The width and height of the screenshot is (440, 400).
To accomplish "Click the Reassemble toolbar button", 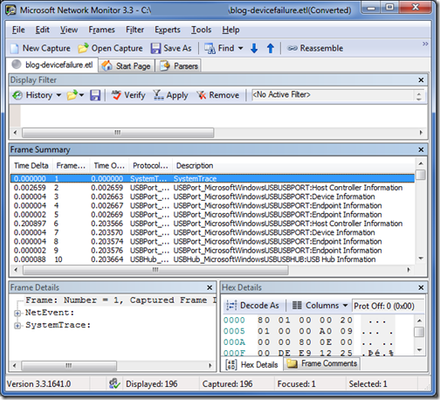I will (315, 48).
